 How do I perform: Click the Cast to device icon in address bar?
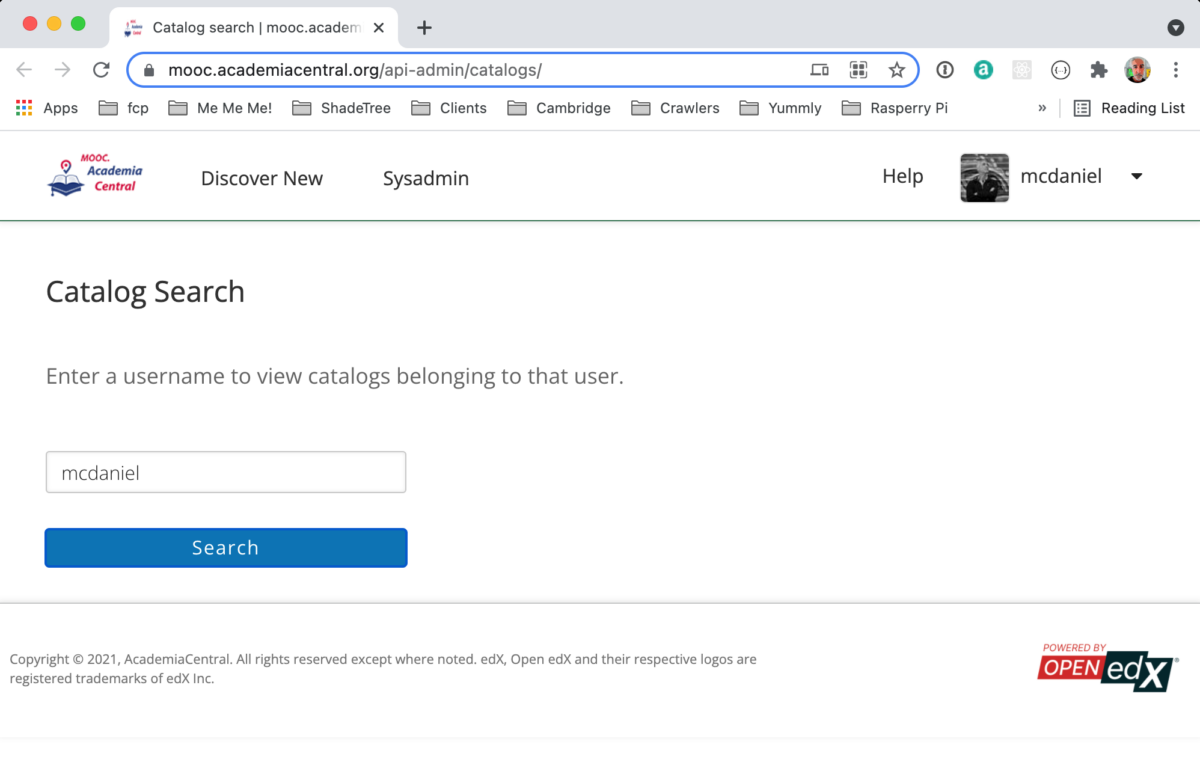point(819,70)
